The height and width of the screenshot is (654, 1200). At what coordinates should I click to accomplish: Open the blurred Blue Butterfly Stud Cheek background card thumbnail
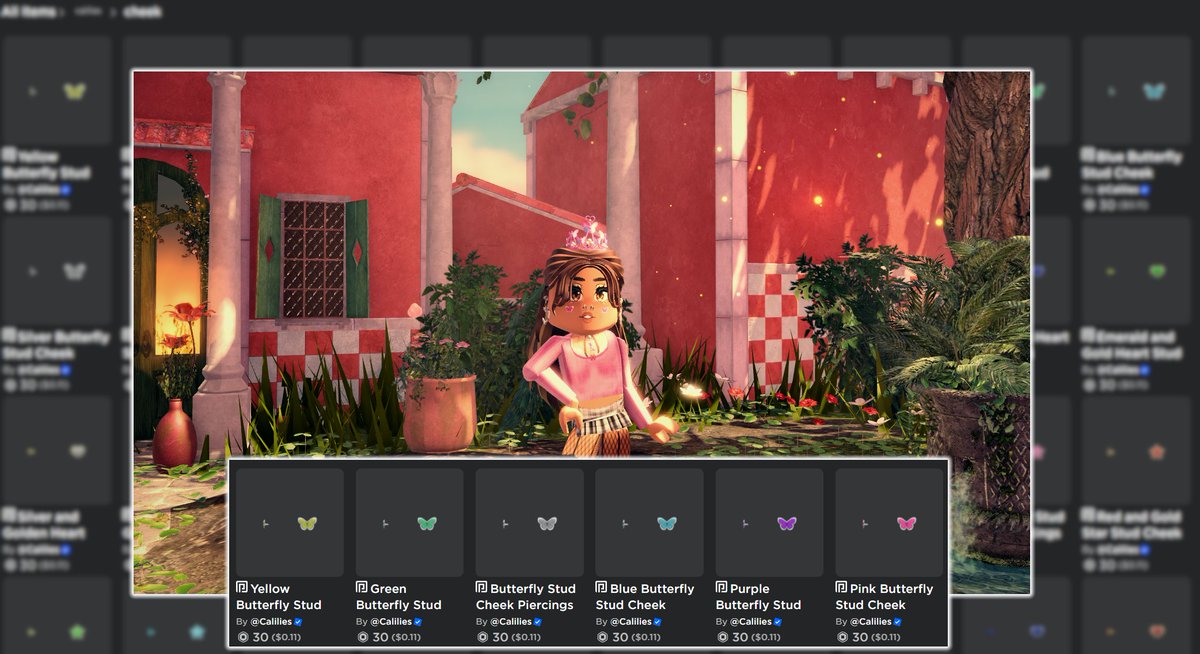[1135, 91]
